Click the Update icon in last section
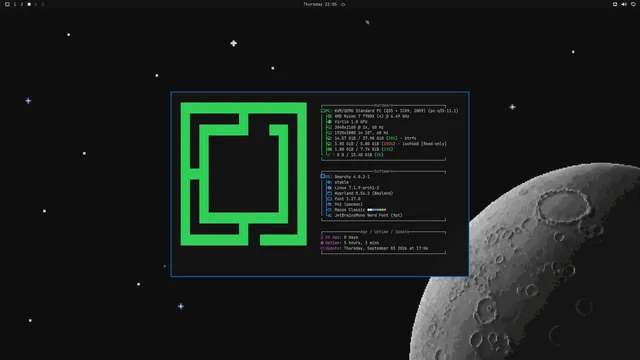Viewport: 640px width, 360px height. [322, 248]
